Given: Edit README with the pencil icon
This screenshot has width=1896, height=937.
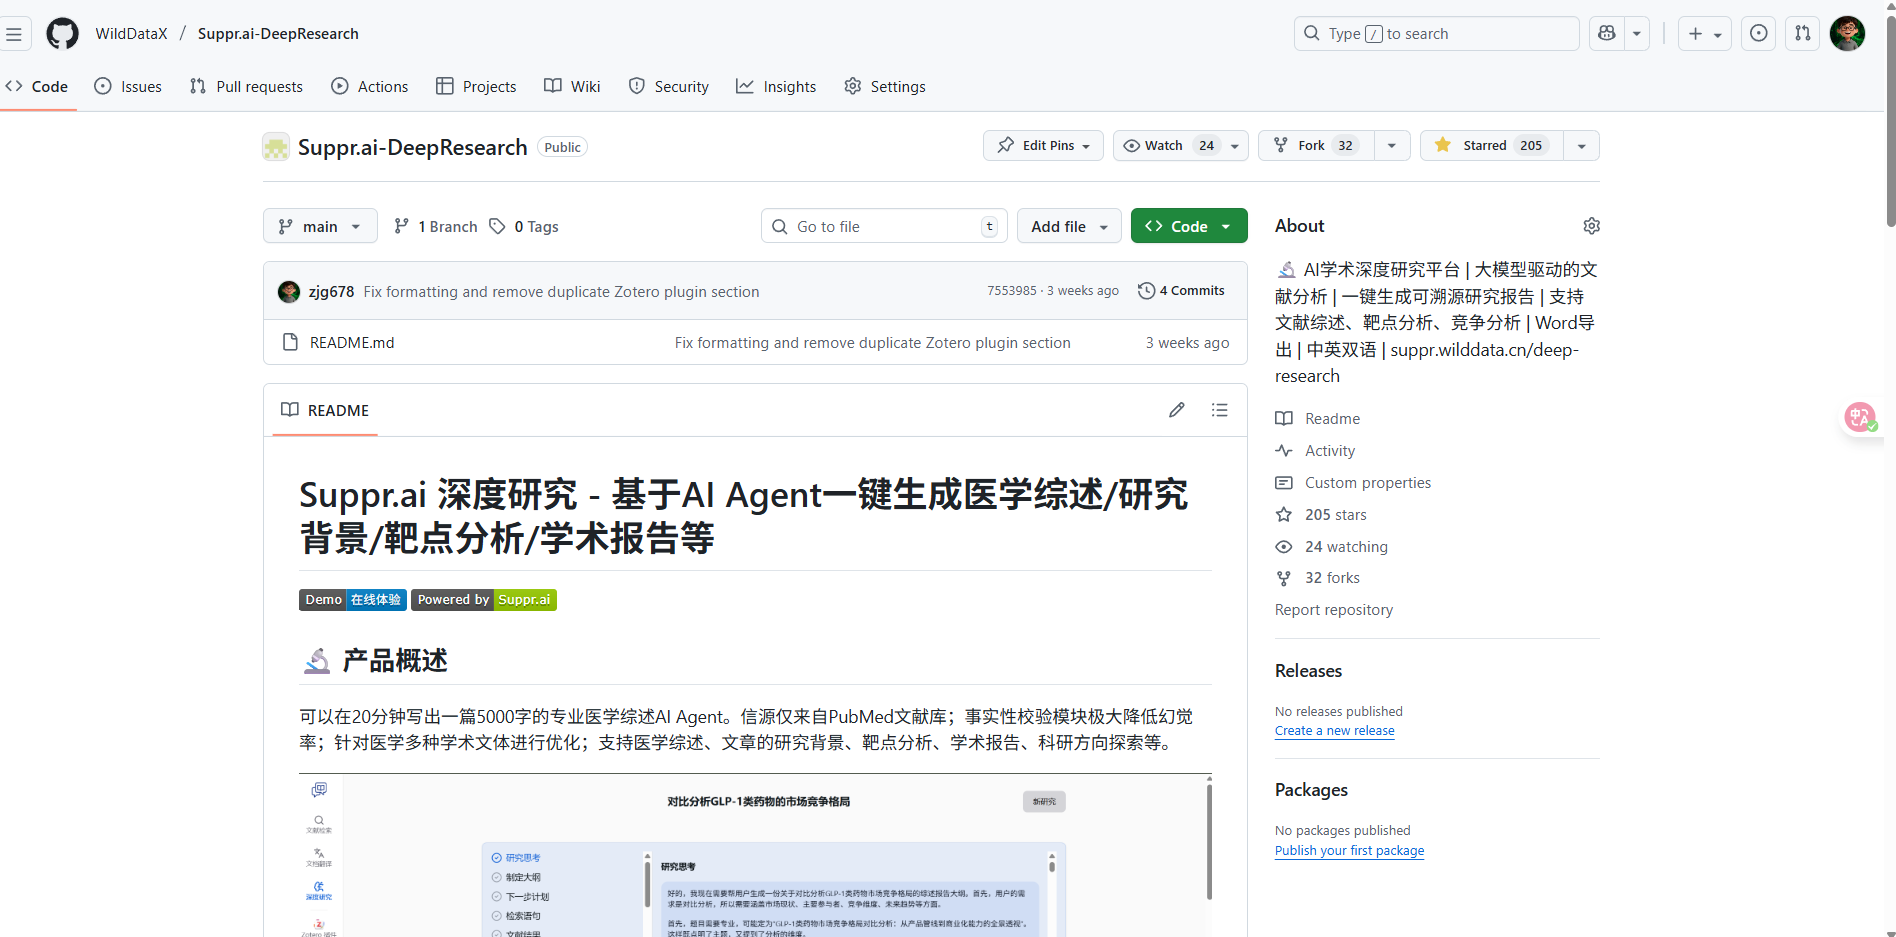Looking at the screenshot, I should (x=1177, y=410).
